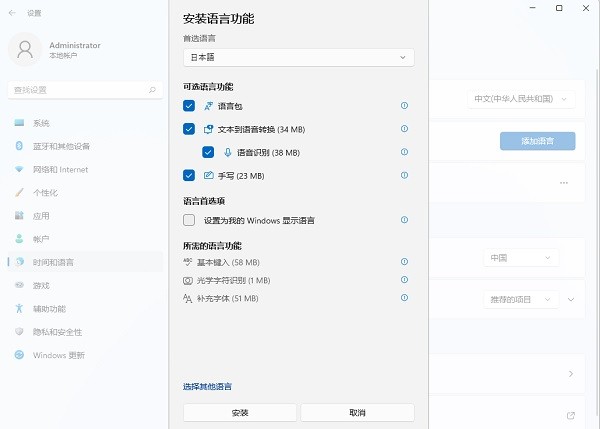600x429 pixels.
Task: Open the 中国 region dropdown
Action: coord(521,258)
